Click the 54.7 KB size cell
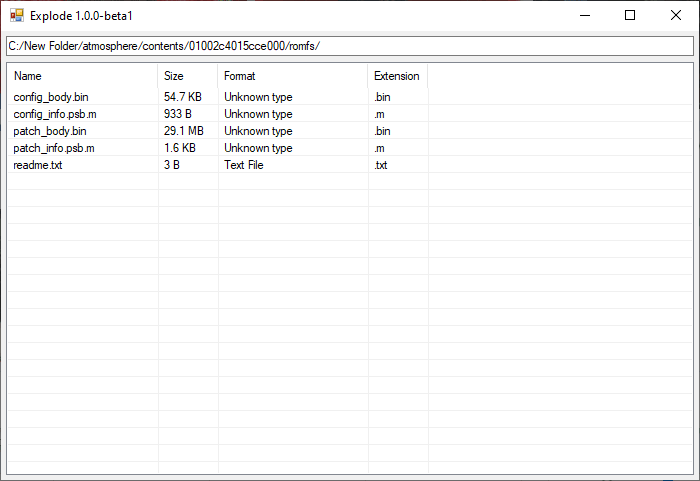 pyautogui.click(x=182, y=97)
